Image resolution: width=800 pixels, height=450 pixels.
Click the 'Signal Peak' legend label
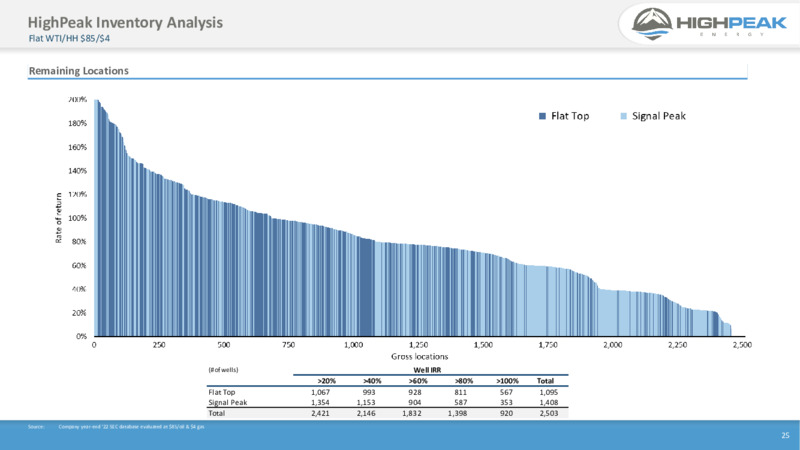[659, 116]
